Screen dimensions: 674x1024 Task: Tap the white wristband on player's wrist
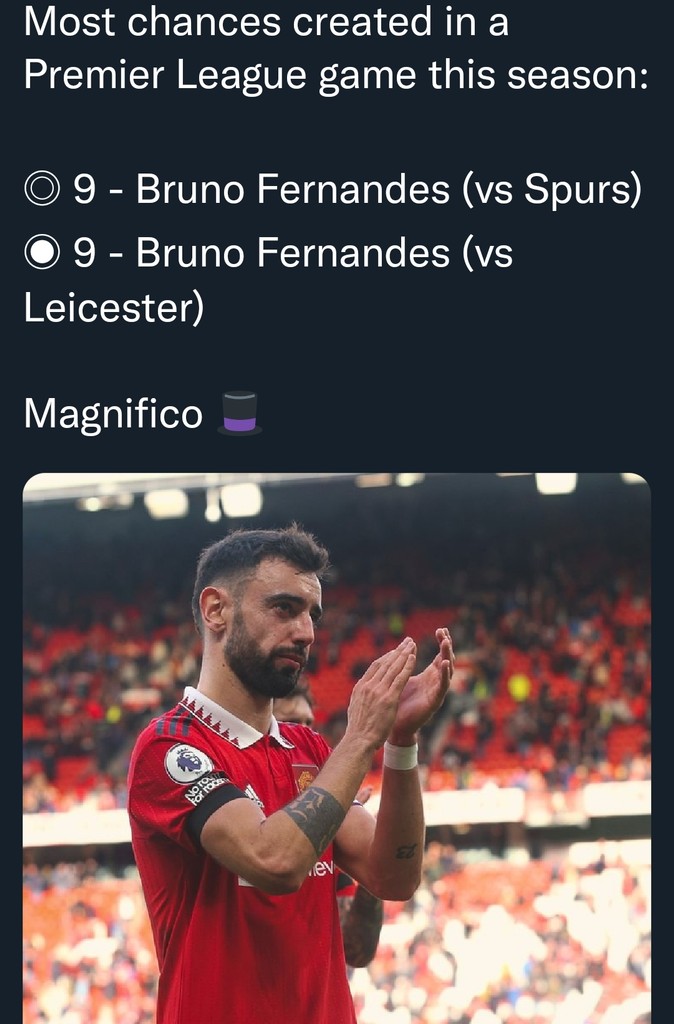(400, 755)
